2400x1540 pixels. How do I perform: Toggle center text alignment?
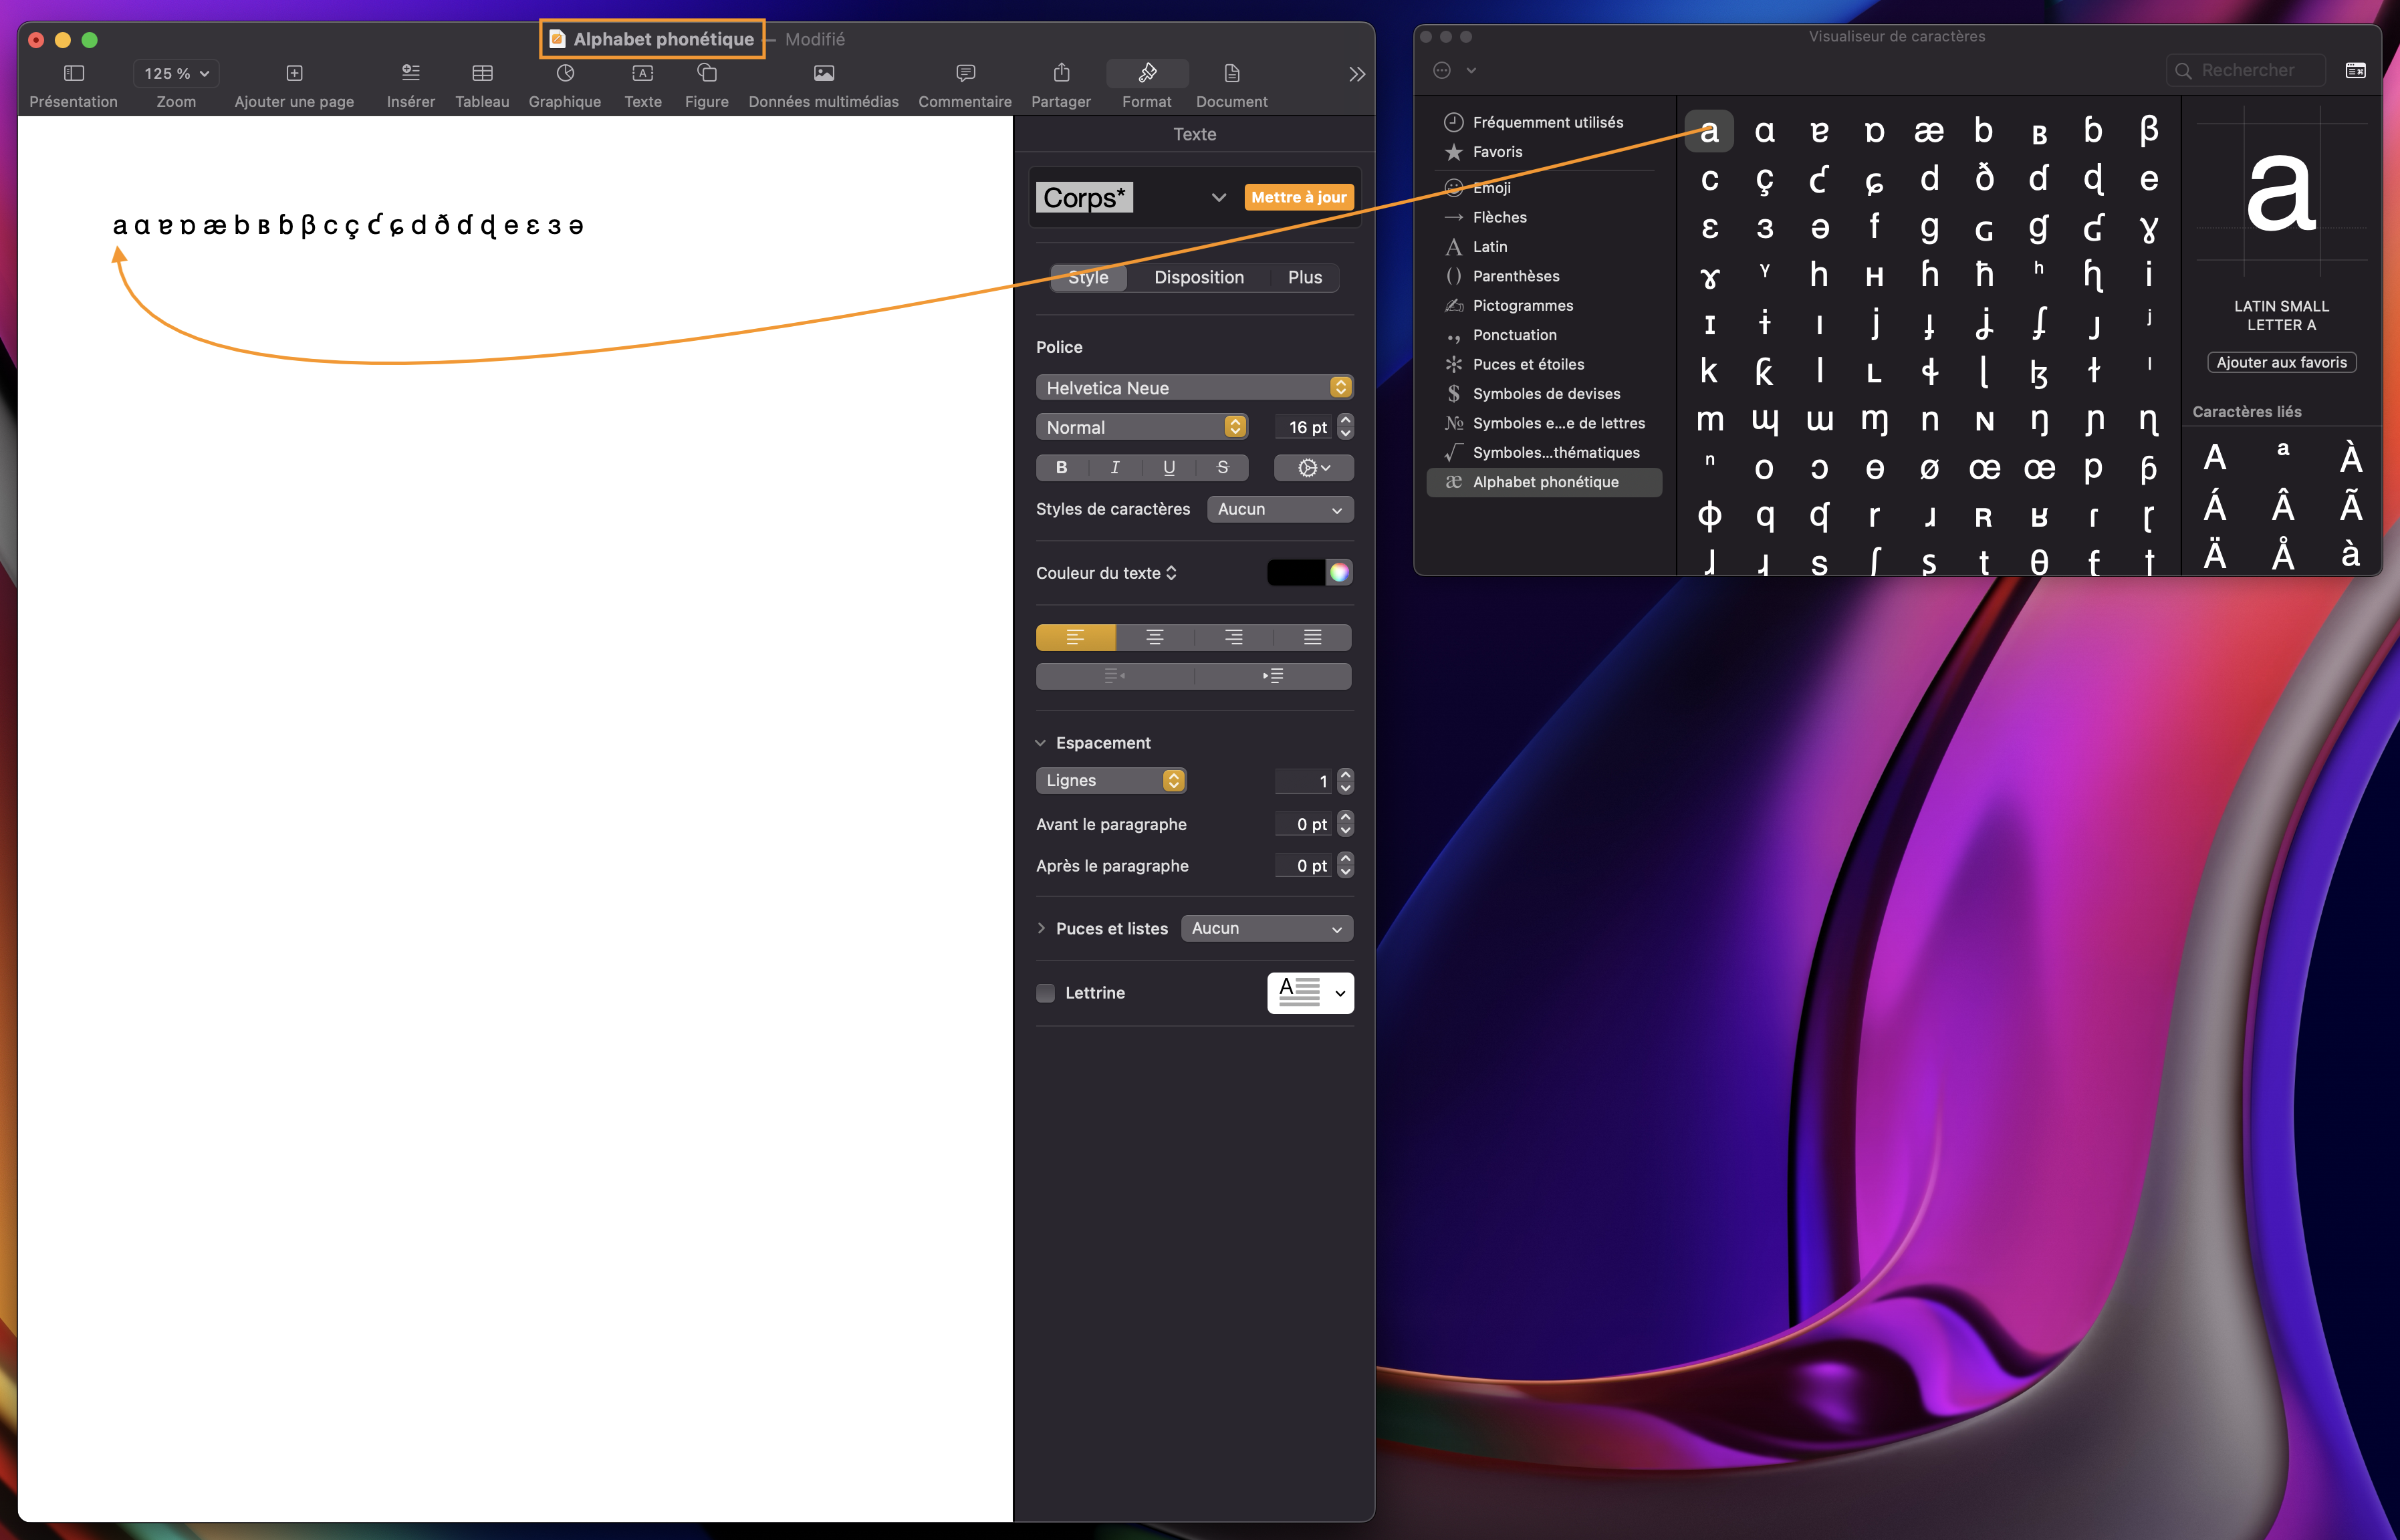[1154, 638]
